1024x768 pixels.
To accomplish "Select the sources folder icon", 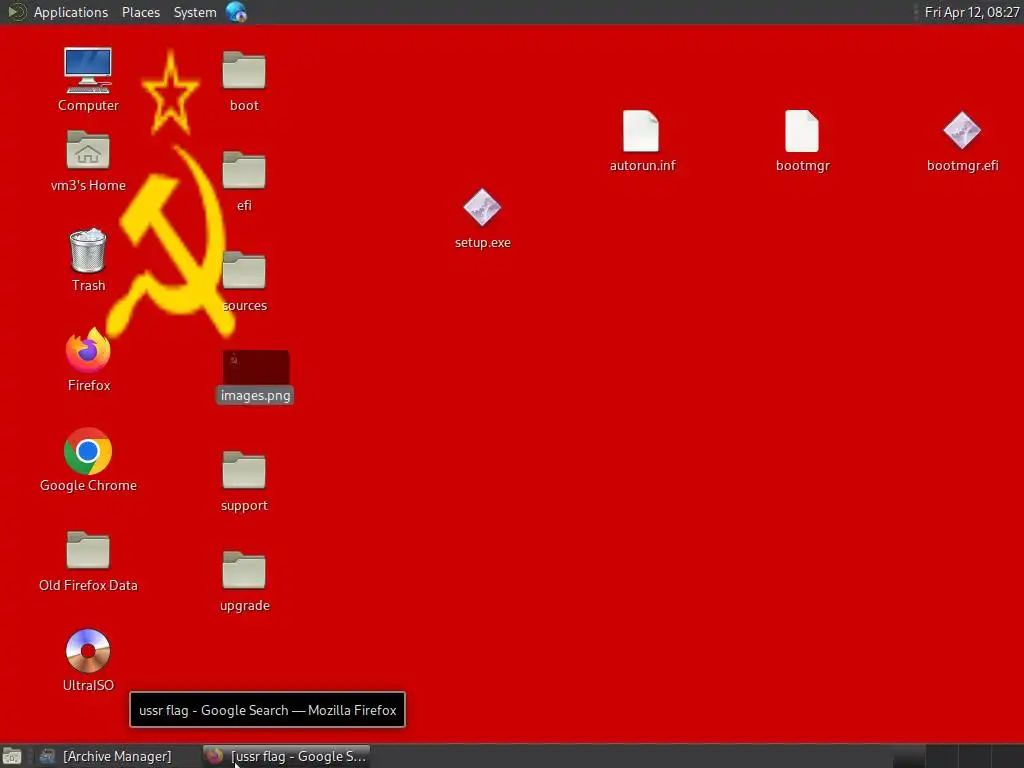I will pyautogui.click(x=244, y=270).
